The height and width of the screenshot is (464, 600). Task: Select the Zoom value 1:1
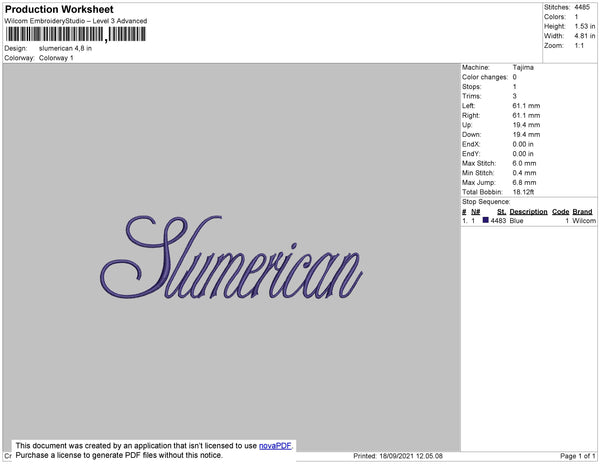(x=579, y=46)
